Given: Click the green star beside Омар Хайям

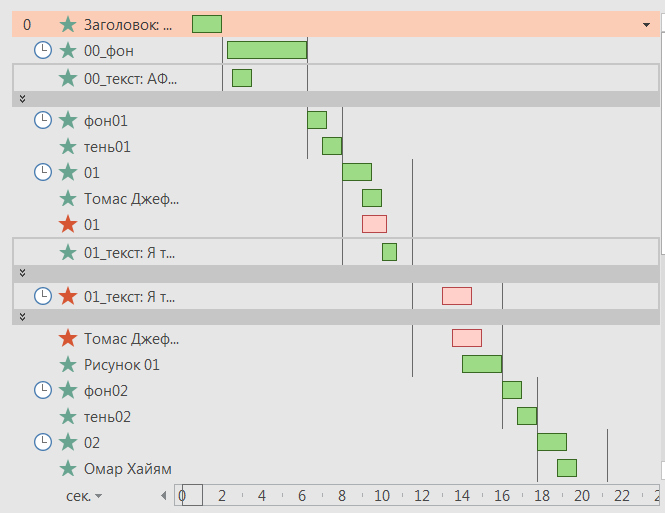Looking at the screenshot, I should pyautogui.click(x=68, y=468).
